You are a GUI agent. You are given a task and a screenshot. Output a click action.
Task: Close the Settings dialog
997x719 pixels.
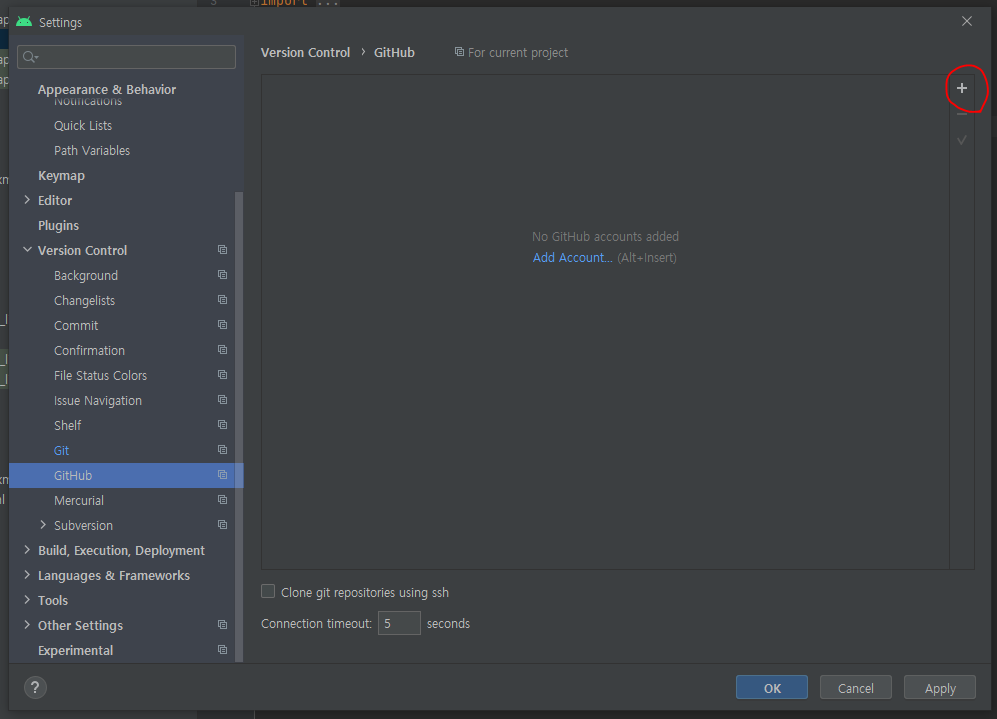966,22
